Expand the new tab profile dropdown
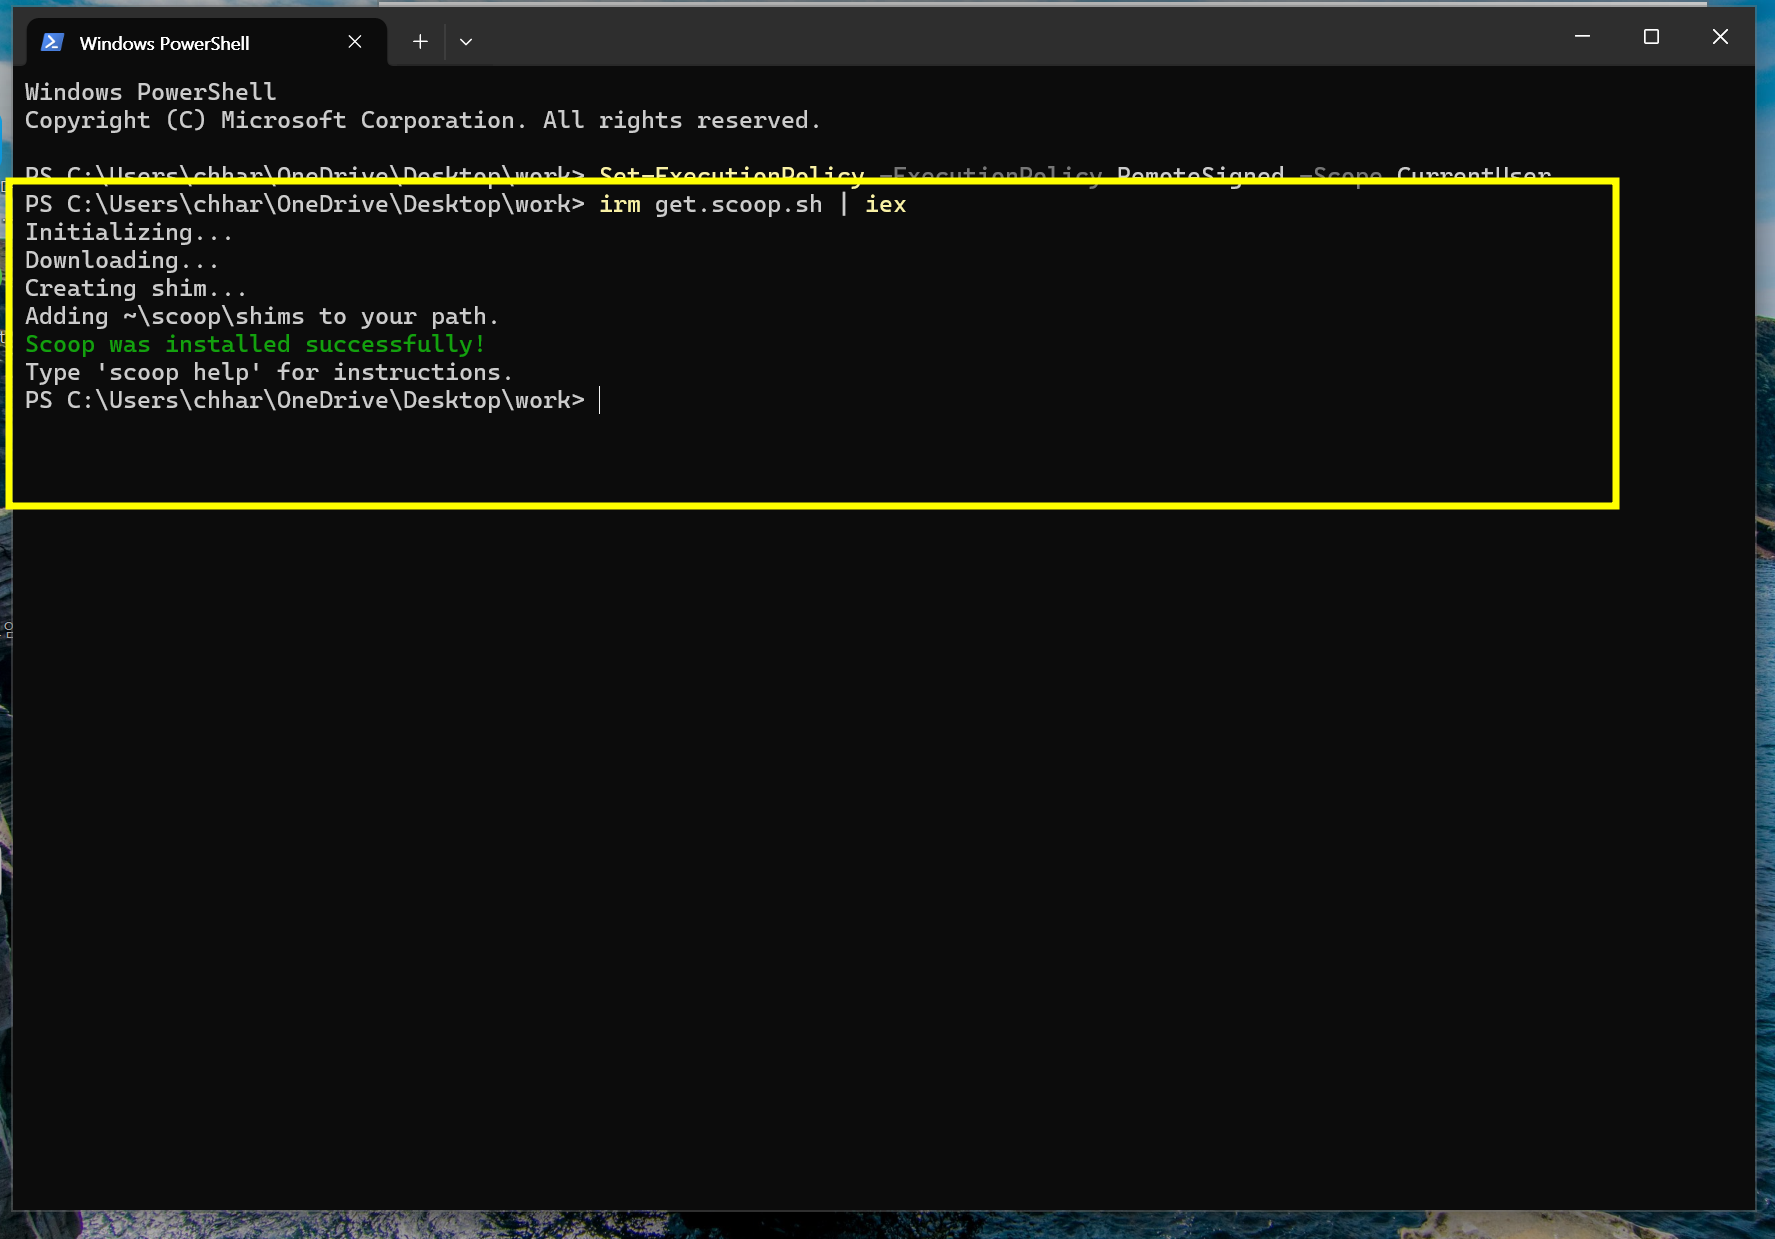 pyautogui.click(x=466, y=42)
